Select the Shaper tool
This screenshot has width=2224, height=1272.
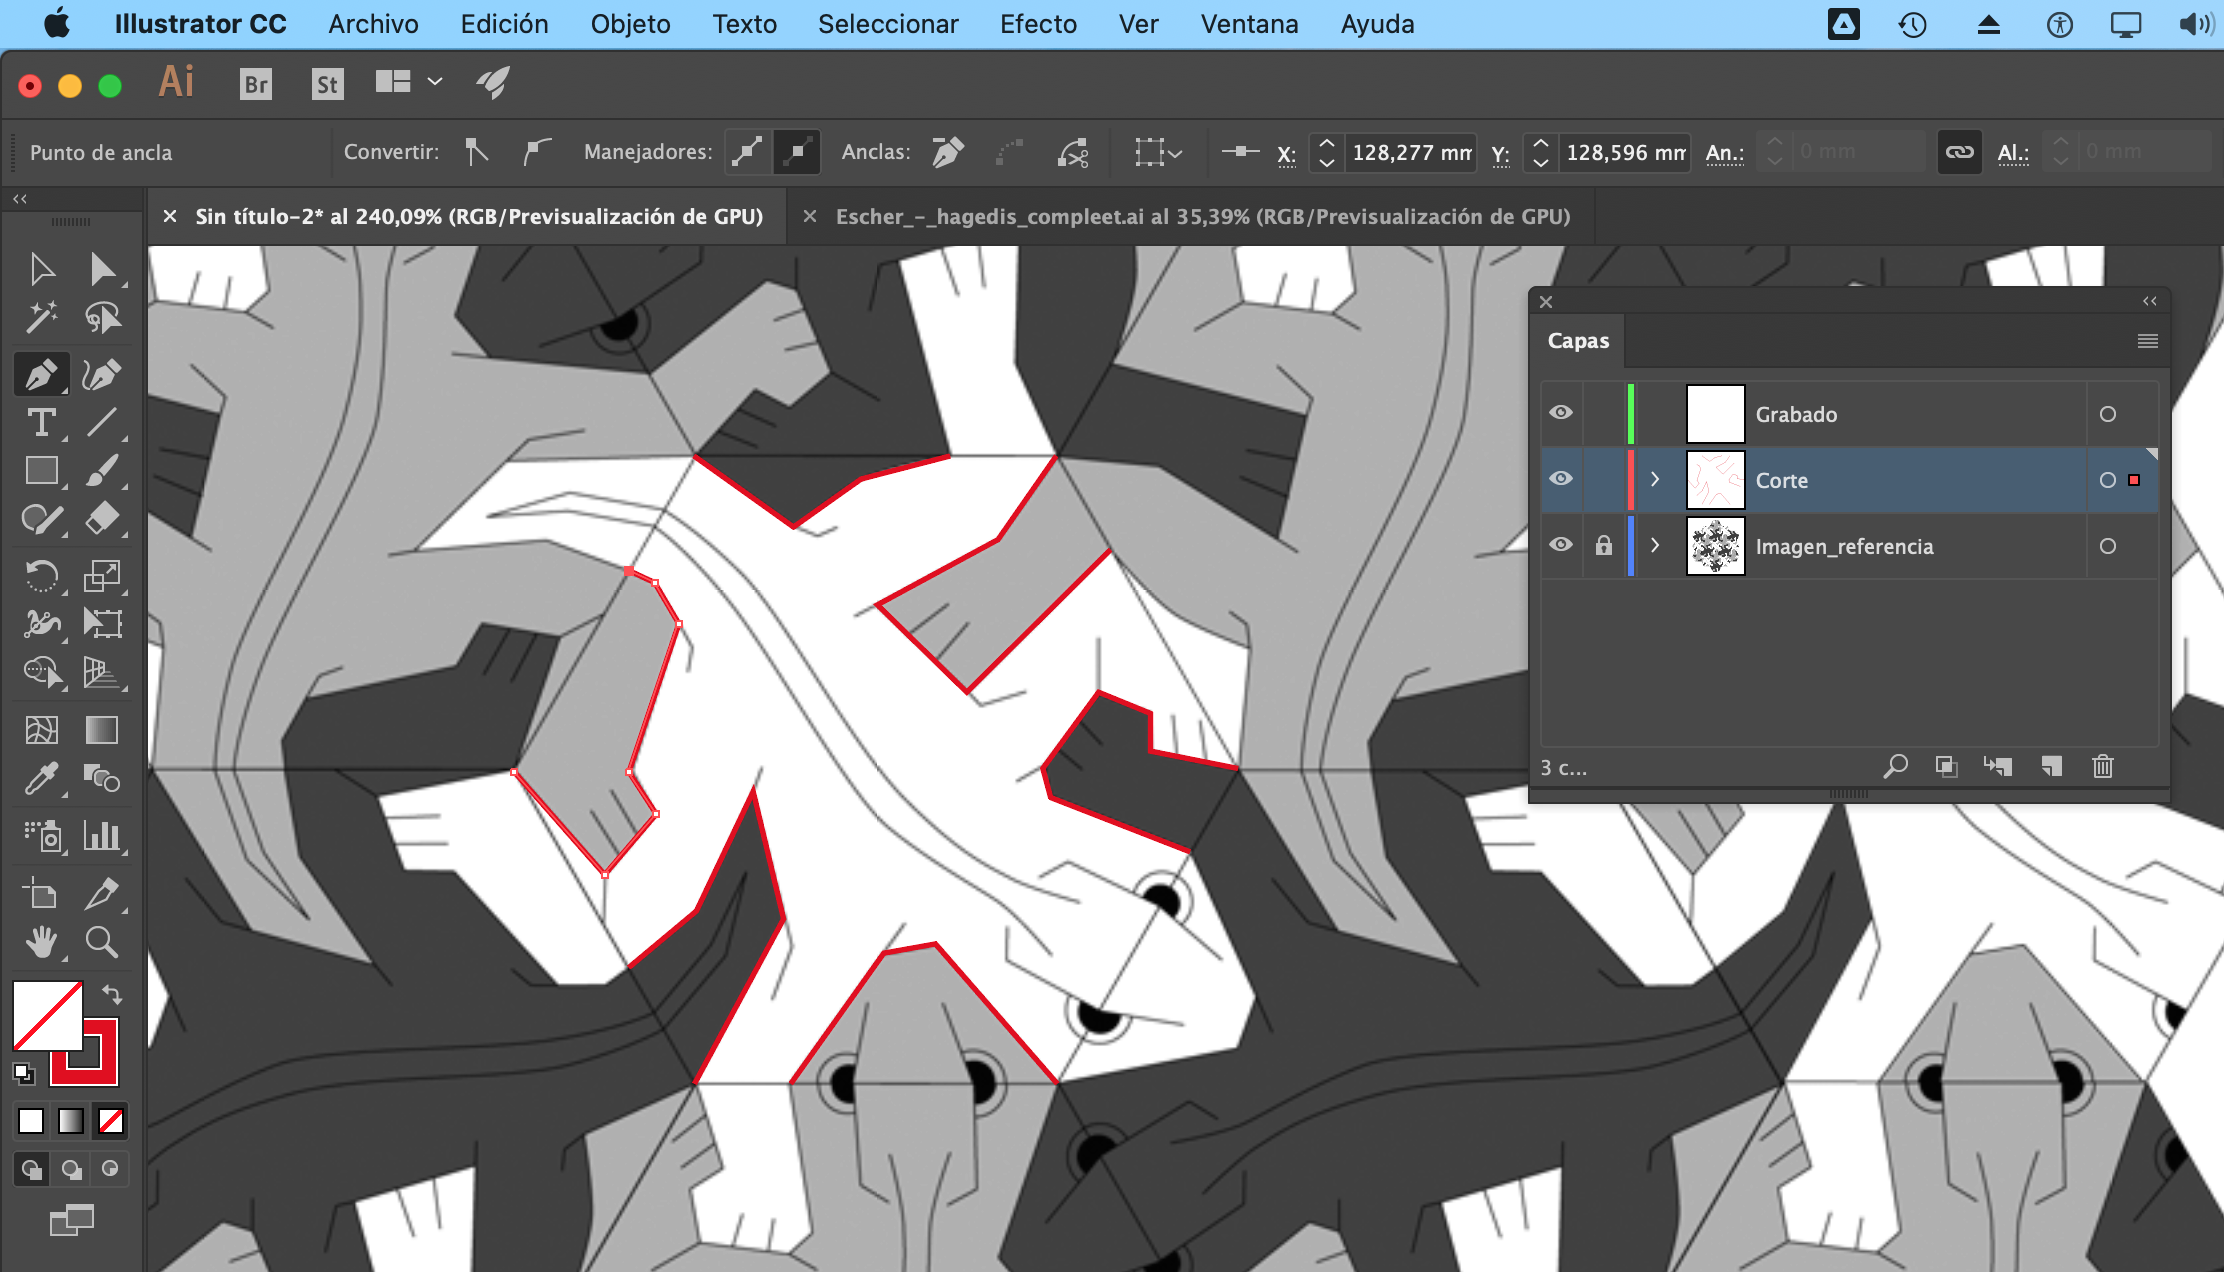point(41,519)
